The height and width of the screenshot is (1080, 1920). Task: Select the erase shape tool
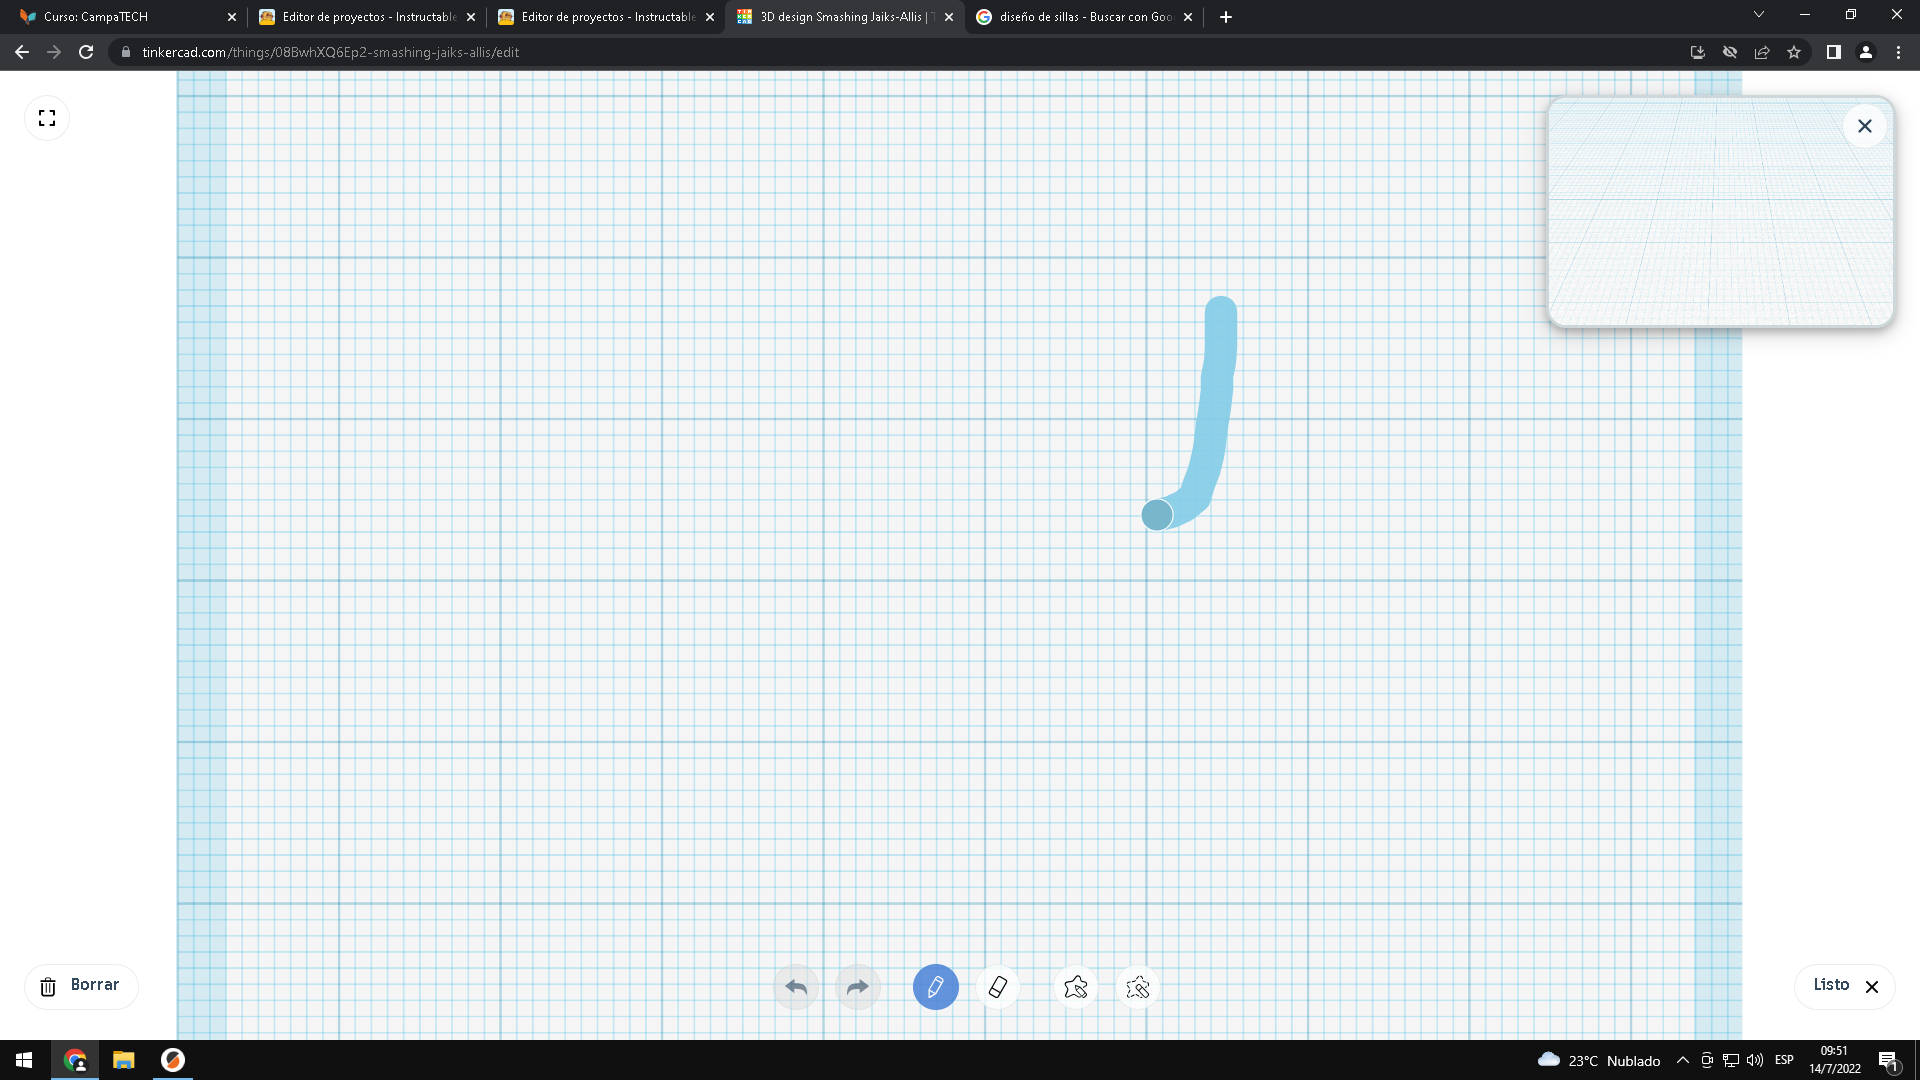[1138, 987]
